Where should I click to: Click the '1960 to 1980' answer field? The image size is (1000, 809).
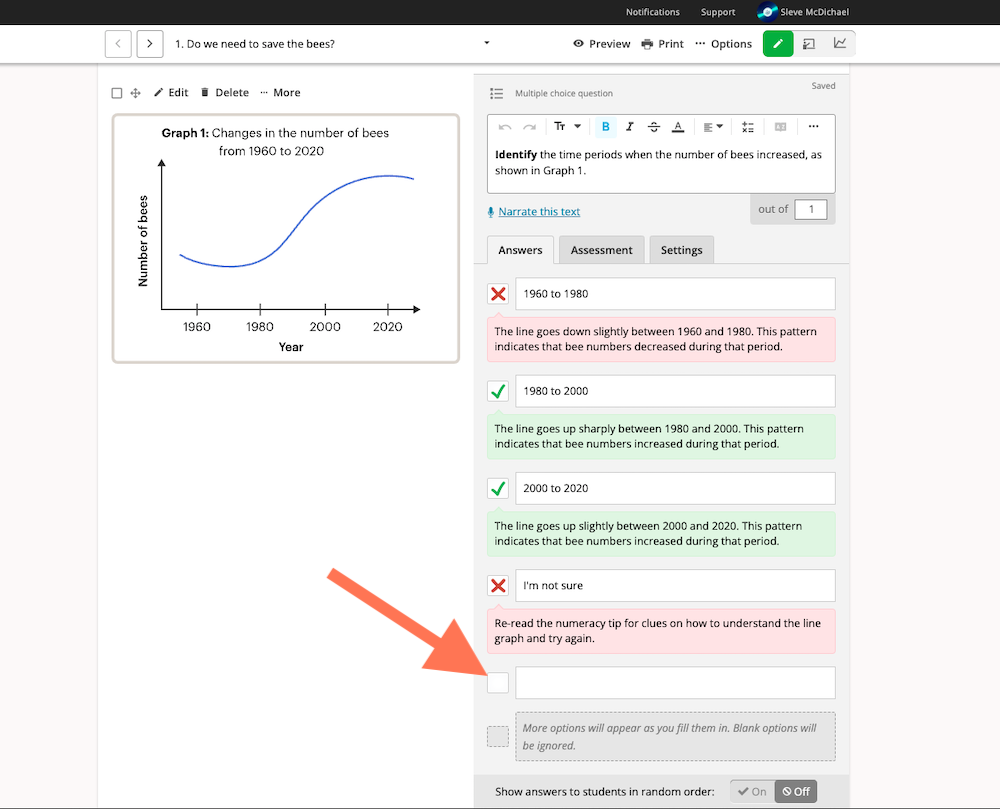[x=675, y=294]
